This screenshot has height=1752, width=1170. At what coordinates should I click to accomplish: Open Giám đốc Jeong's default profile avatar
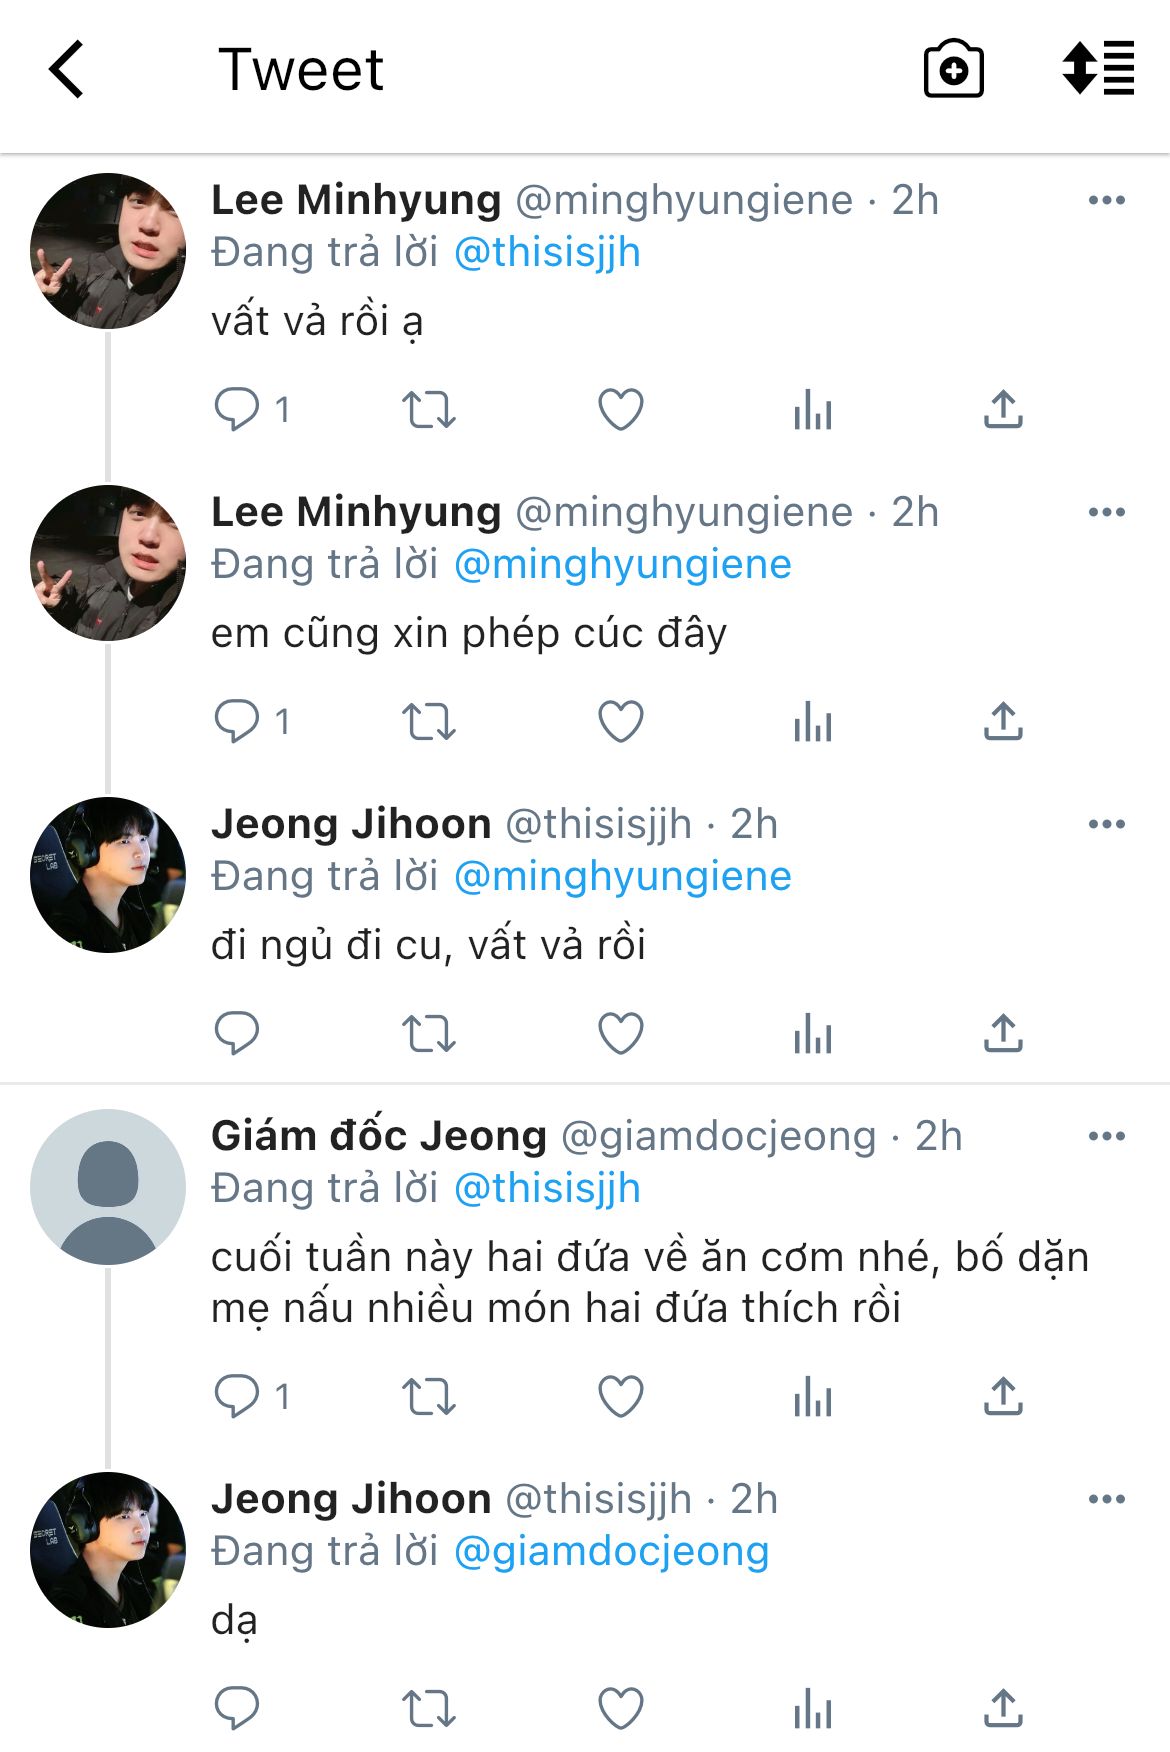coord(108,1187)
